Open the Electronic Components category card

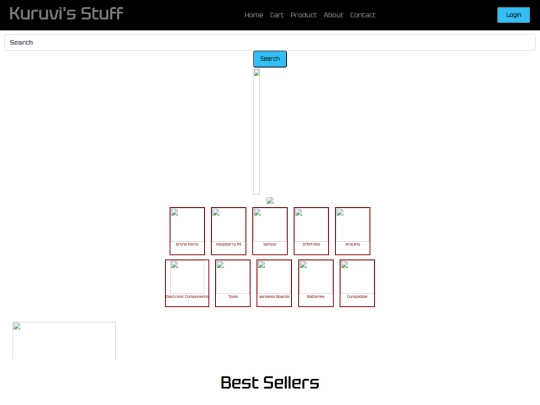coord(187,283)
